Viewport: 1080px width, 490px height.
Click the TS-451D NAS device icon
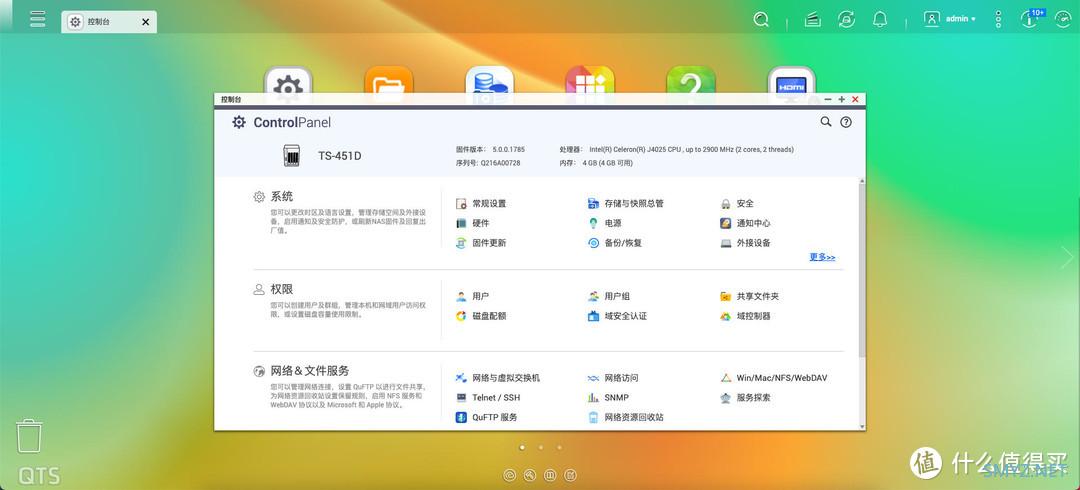(292, 156)
